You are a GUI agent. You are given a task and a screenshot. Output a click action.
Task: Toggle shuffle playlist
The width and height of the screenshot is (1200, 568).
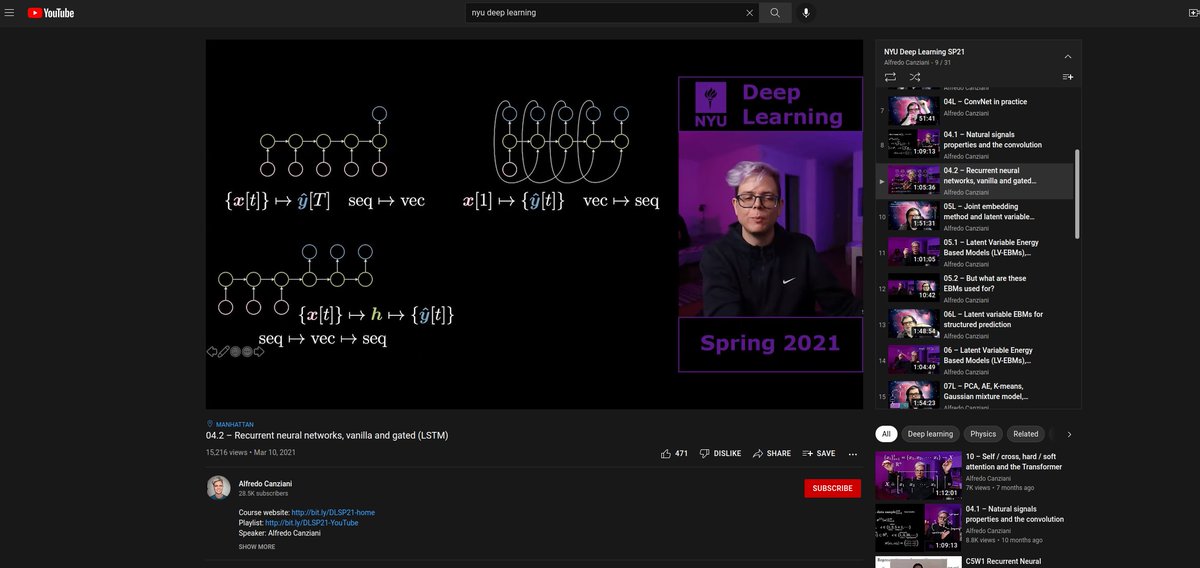[x=914, y=77]
